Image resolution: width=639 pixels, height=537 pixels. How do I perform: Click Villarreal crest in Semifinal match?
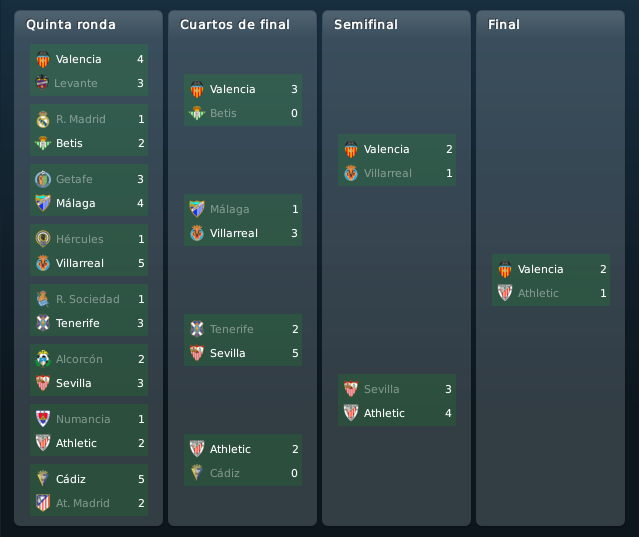coord(350,173)
